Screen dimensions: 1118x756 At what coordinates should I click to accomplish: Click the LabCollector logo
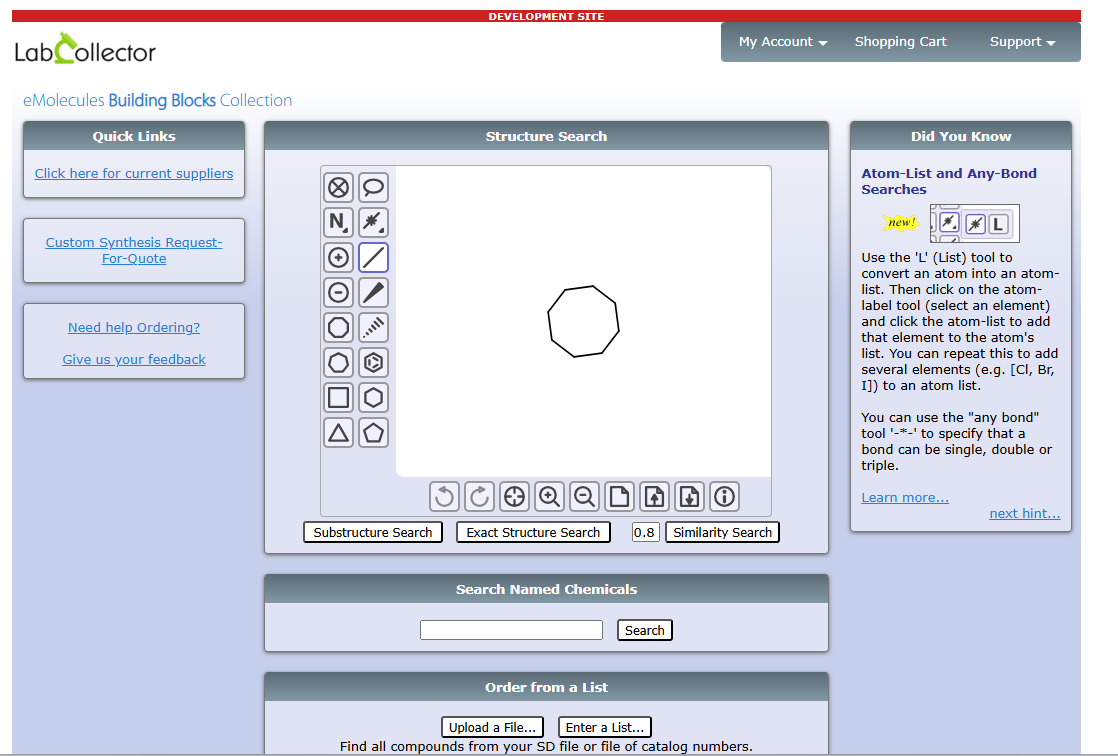[85, 49]
